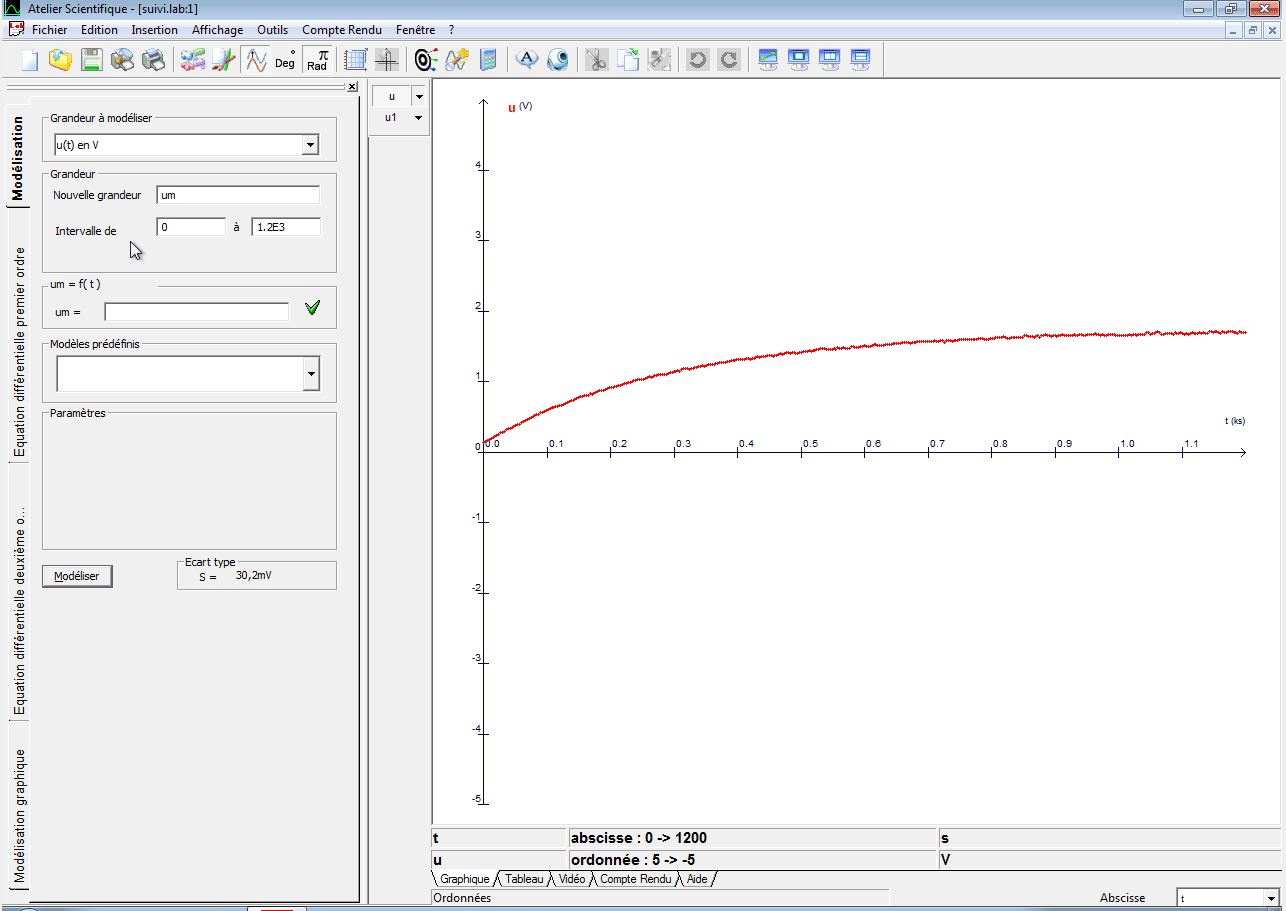Click the Intervalle start value field
The image size is (1286, 911).
[x=191, y=227]
